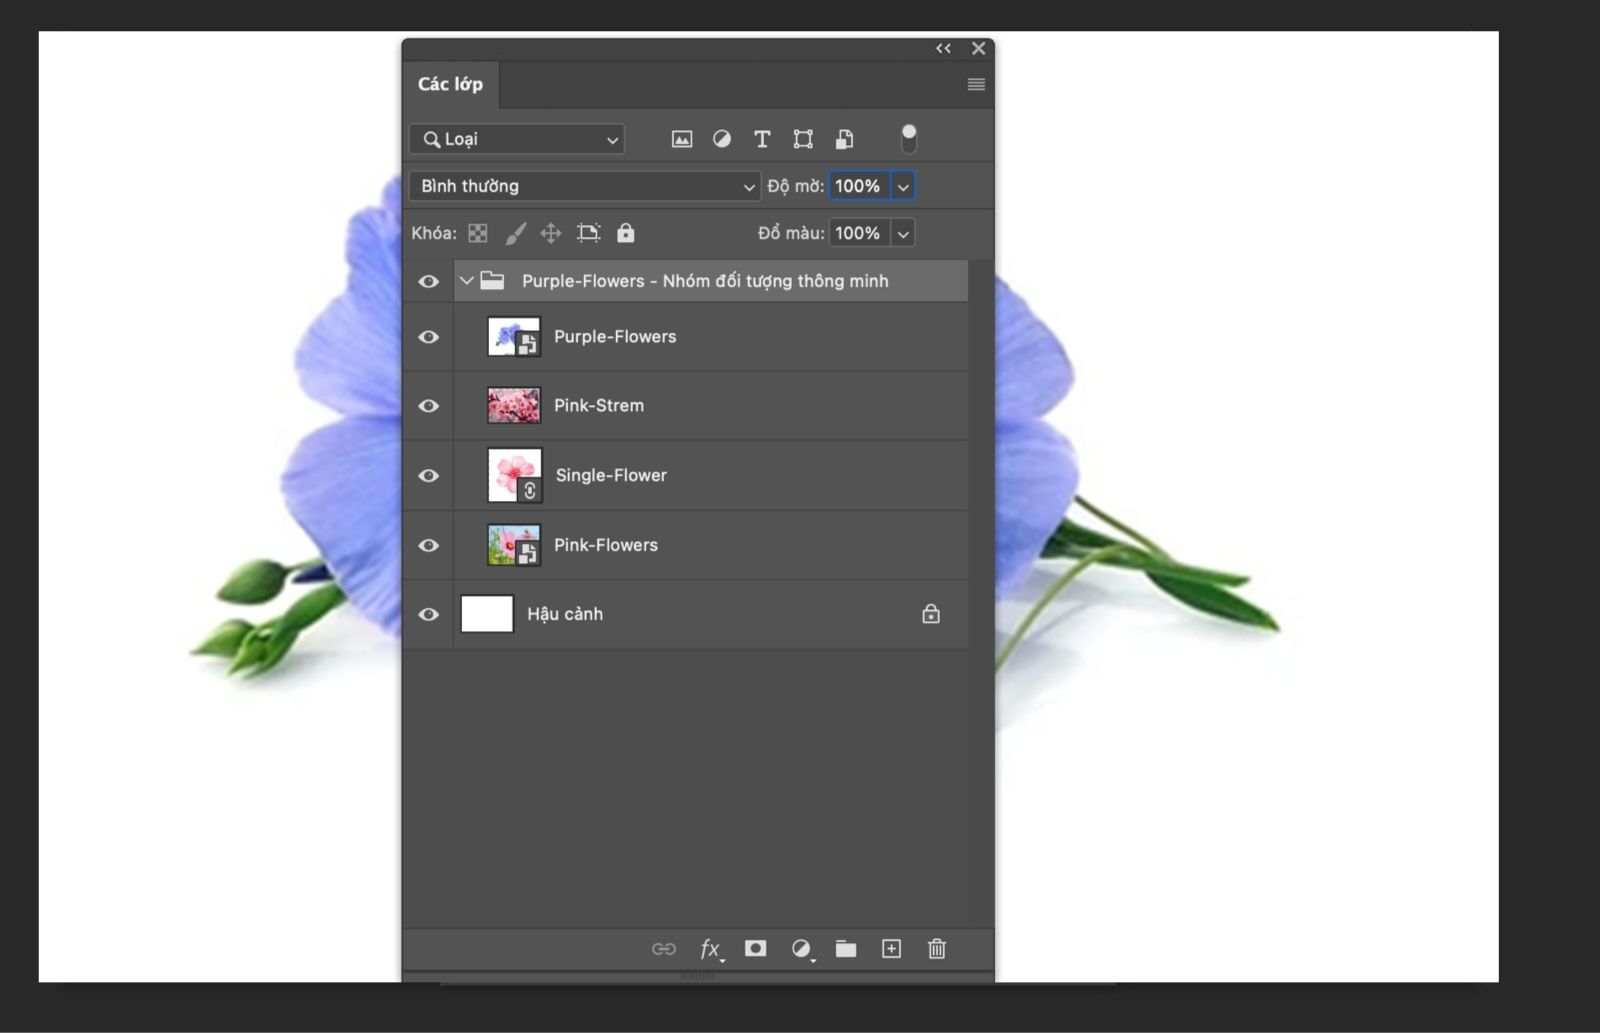Switch to the Các lớp tab
The height and width of the screenshot is (1033, 1600).
pos(450,84)
